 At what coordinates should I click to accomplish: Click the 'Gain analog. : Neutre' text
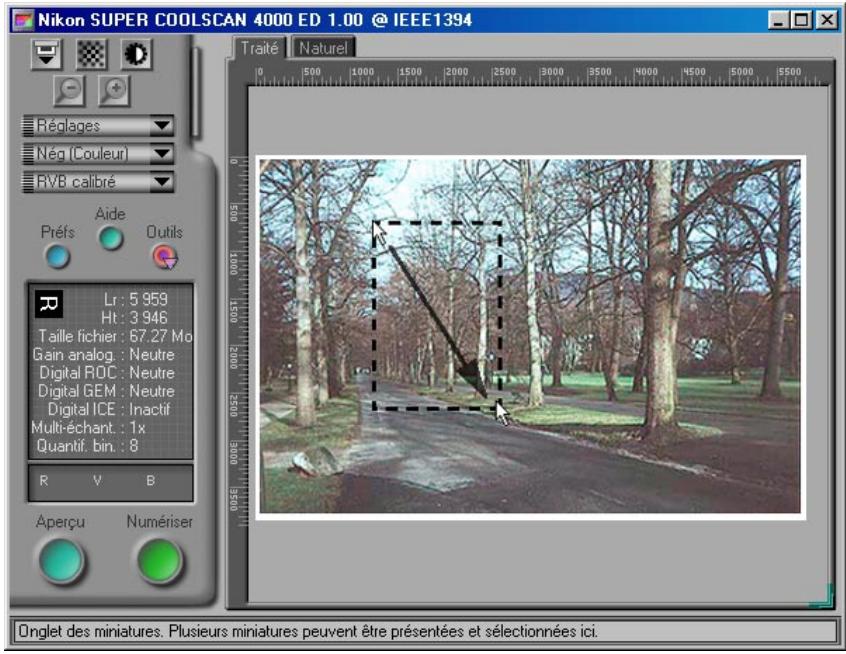[x=104, y=355]
